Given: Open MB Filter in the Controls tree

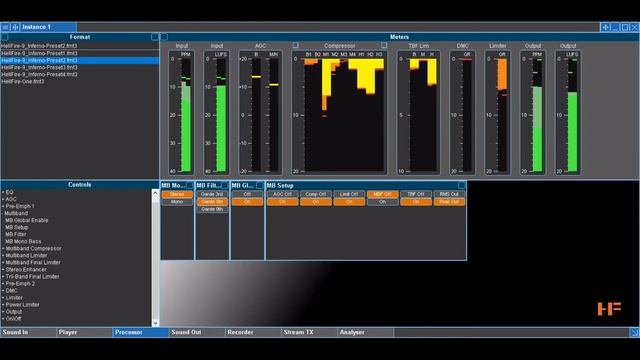Looking at the screenshot, I should click(x=16, y=234).
